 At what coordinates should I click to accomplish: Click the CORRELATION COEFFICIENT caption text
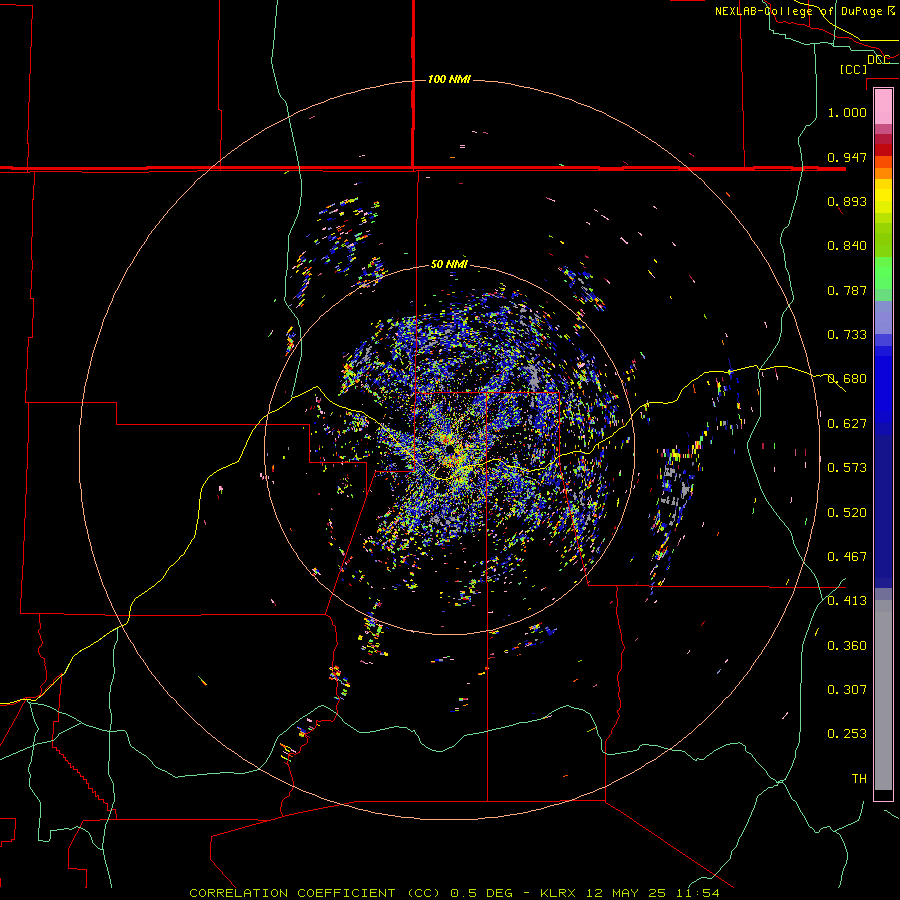pos(292,893)
